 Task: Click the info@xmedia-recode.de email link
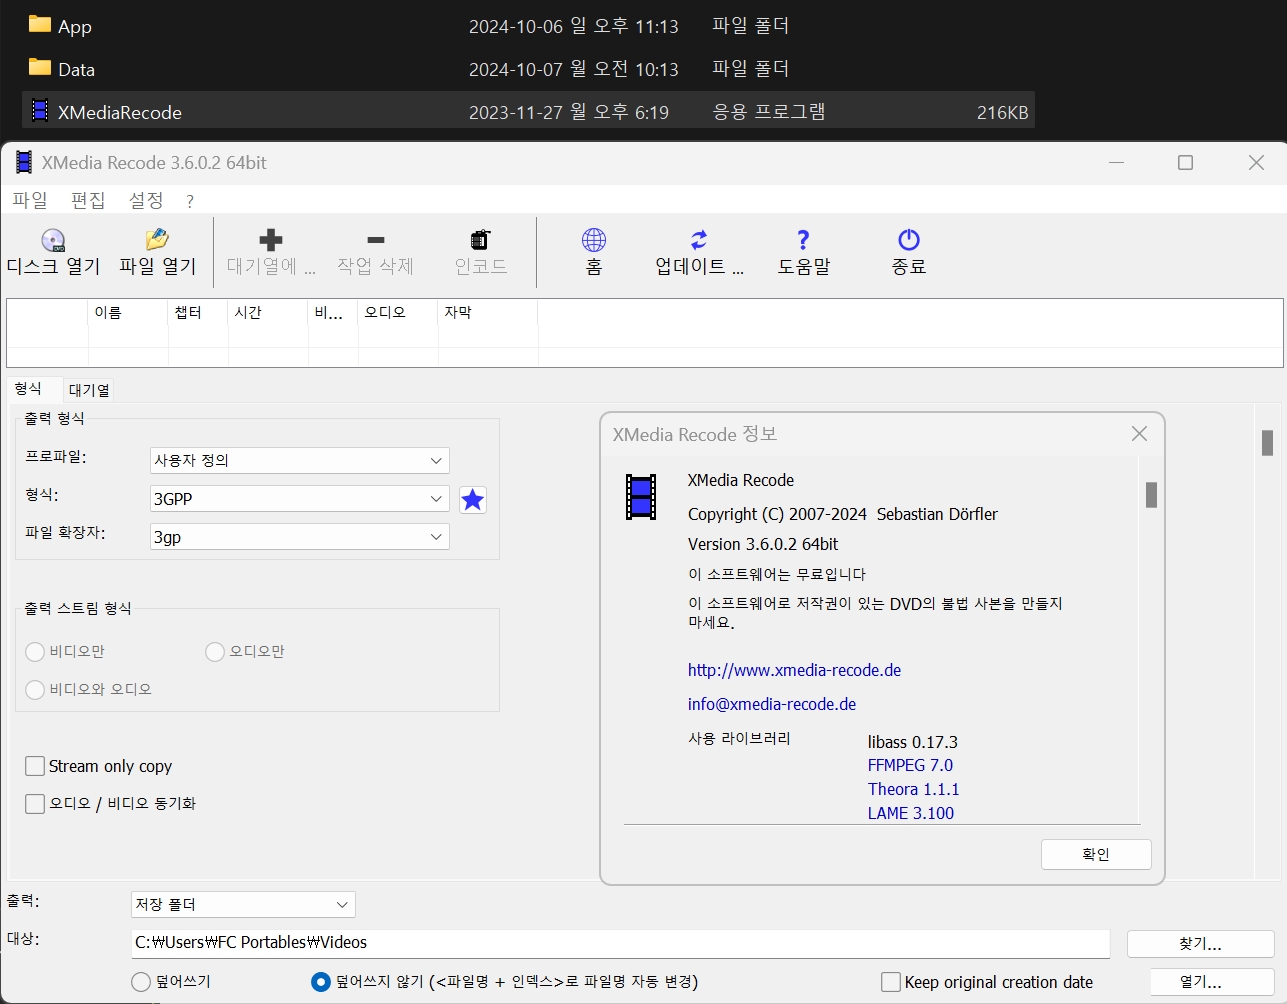pyautogui.click(x=772, y=704)
